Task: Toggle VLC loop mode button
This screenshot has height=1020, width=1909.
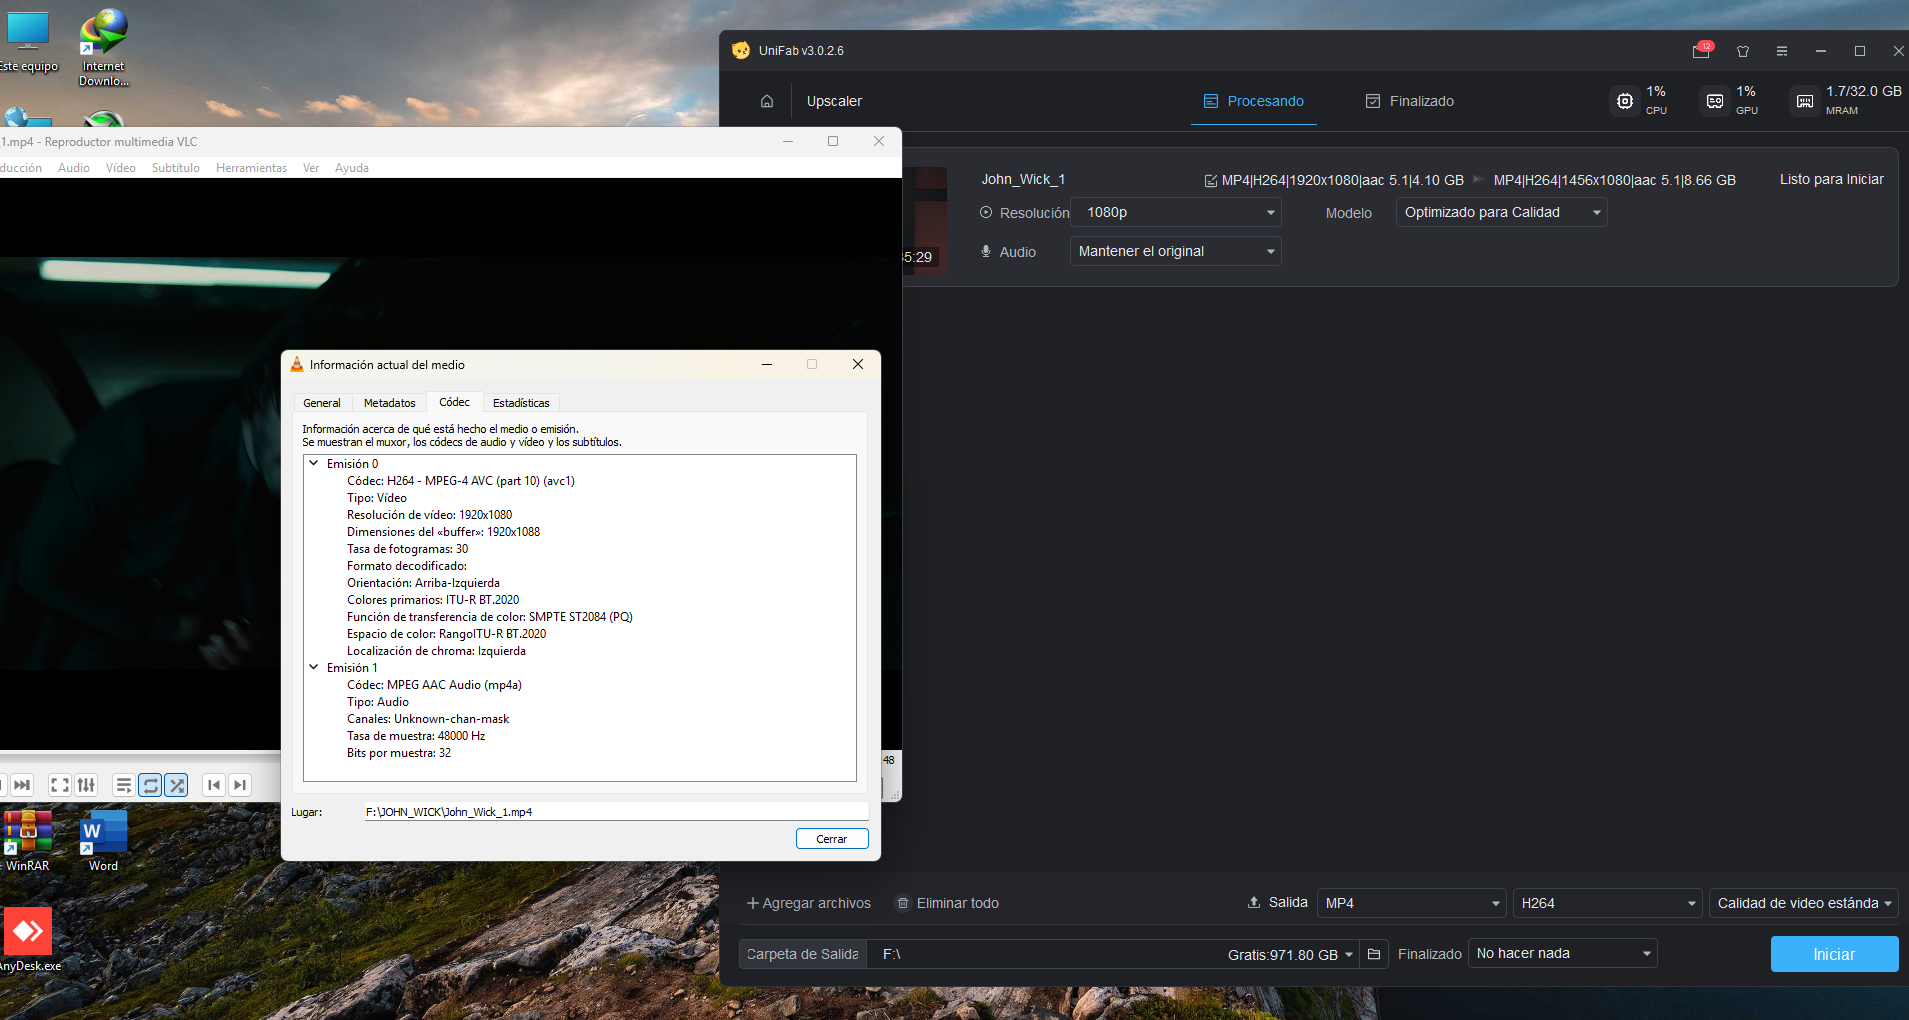Action: click(150, 785)
